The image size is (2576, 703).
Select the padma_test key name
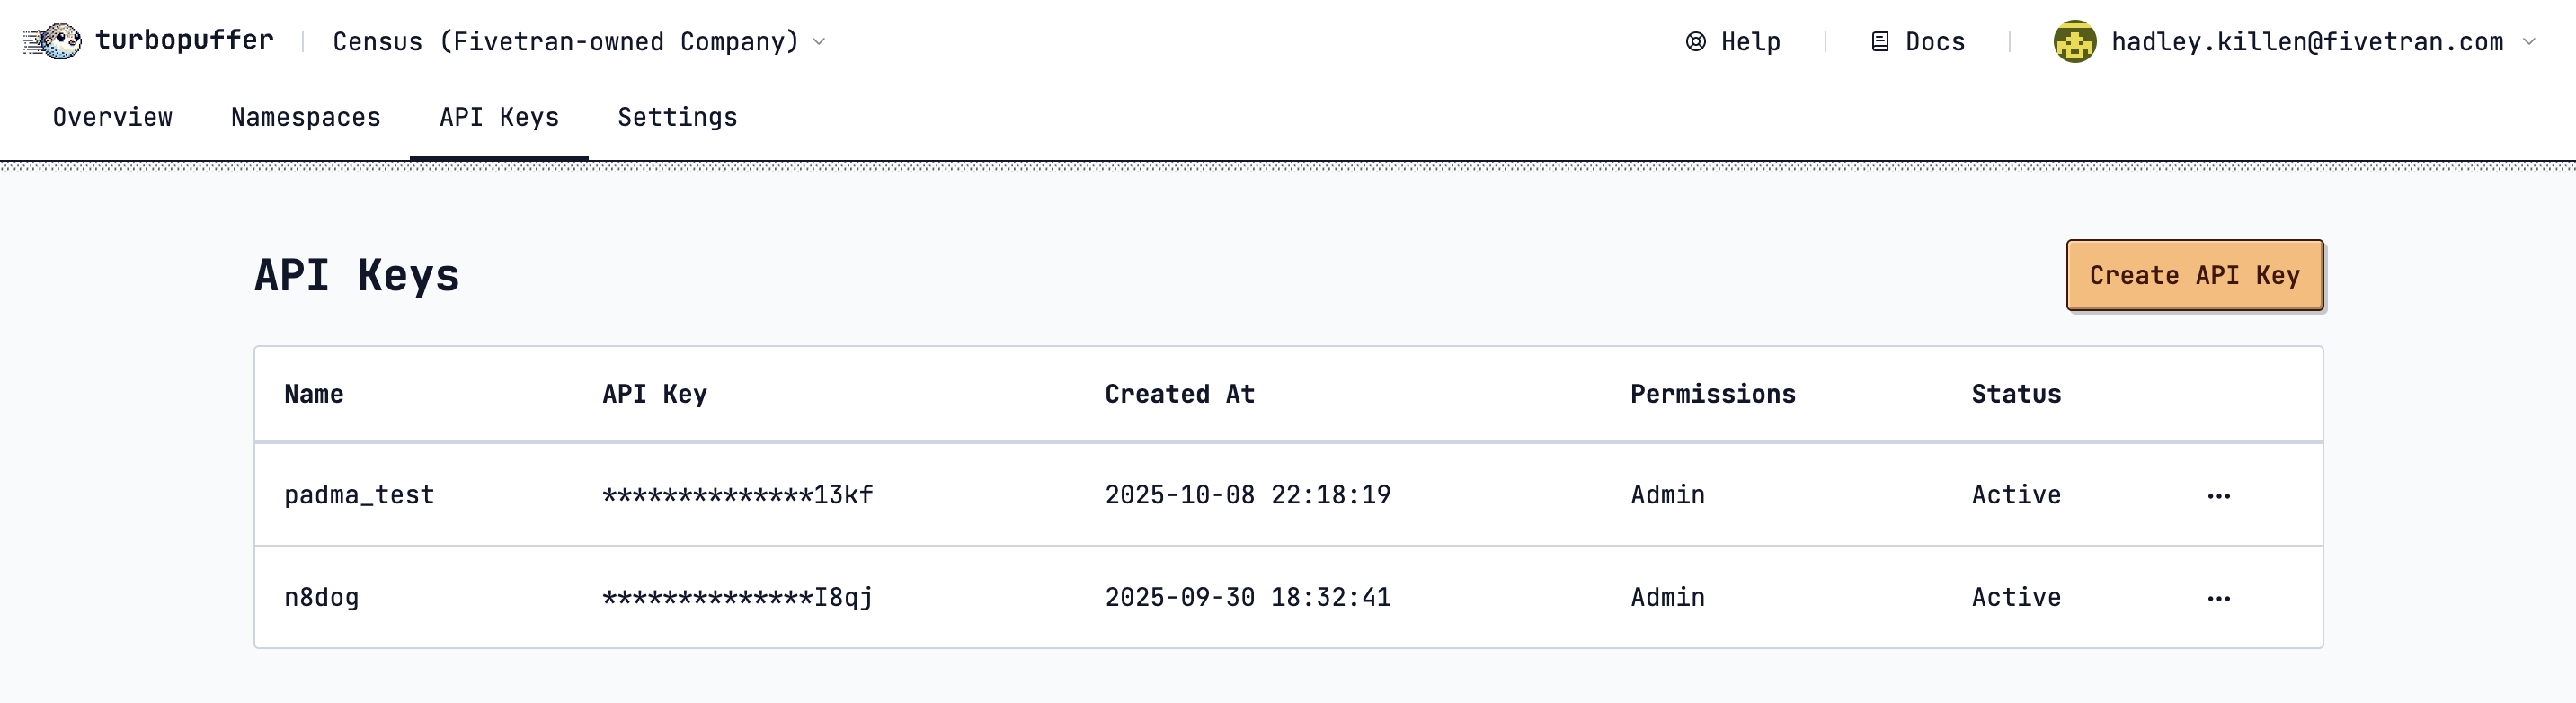pyautogui.click(x=359, y=495)
